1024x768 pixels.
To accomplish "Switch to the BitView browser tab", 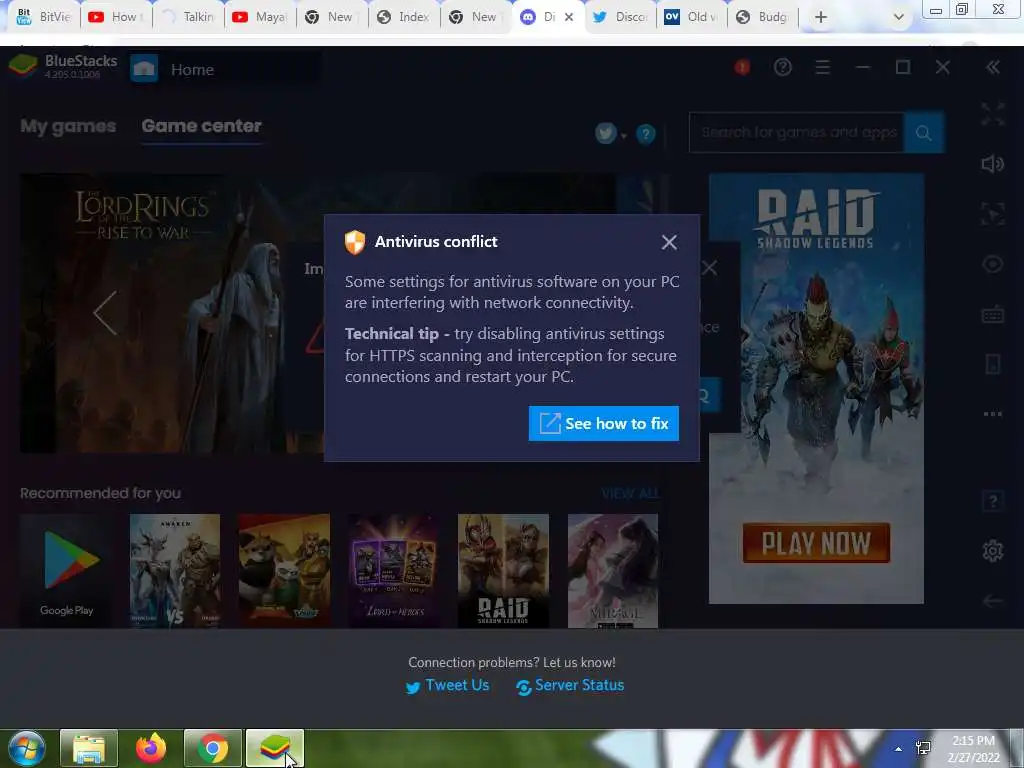I will [44, 17].
